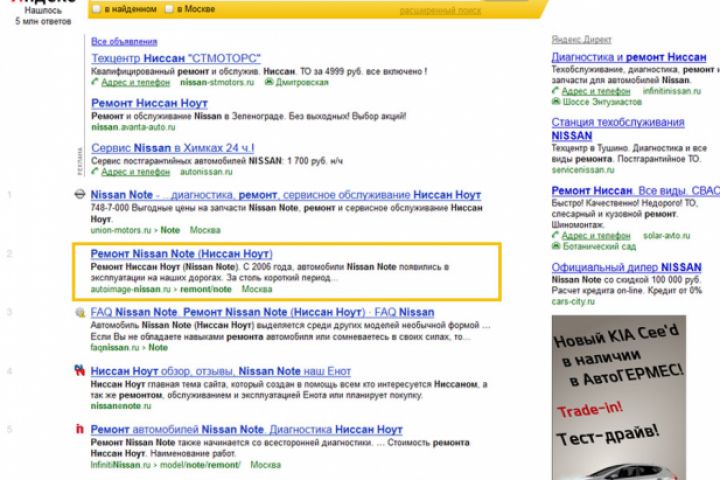
Task: Open 'Адрес и телефон' for the solar-avto.ru ad
Action: pyautogui.click(x=596, y=236)
